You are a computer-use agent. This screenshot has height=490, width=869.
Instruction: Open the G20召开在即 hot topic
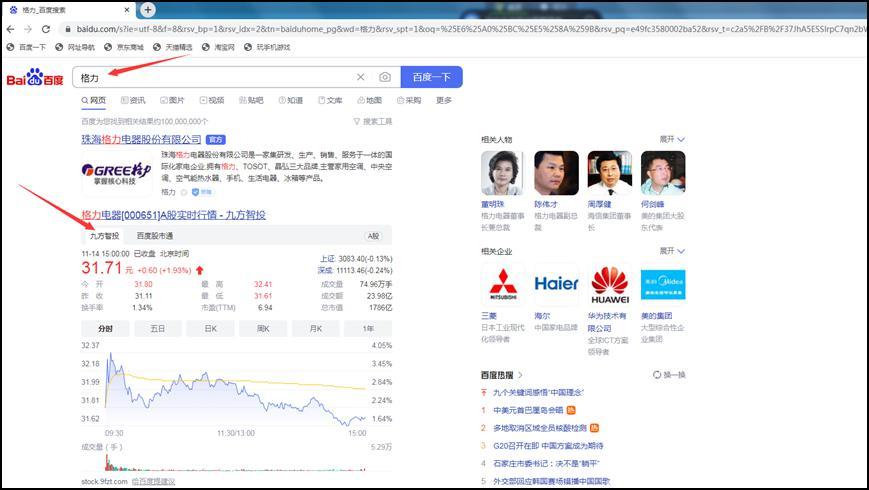pos(548,446)
